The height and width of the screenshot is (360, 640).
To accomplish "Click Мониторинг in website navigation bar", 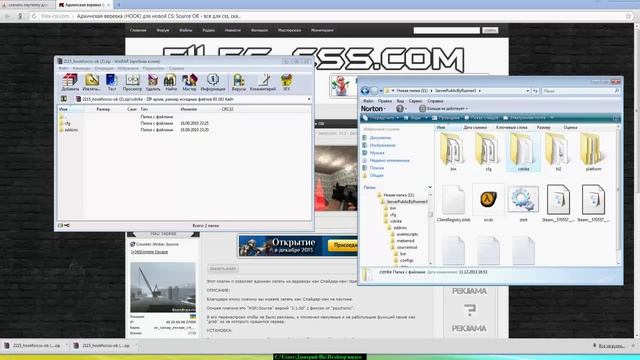I will [322, 30].
